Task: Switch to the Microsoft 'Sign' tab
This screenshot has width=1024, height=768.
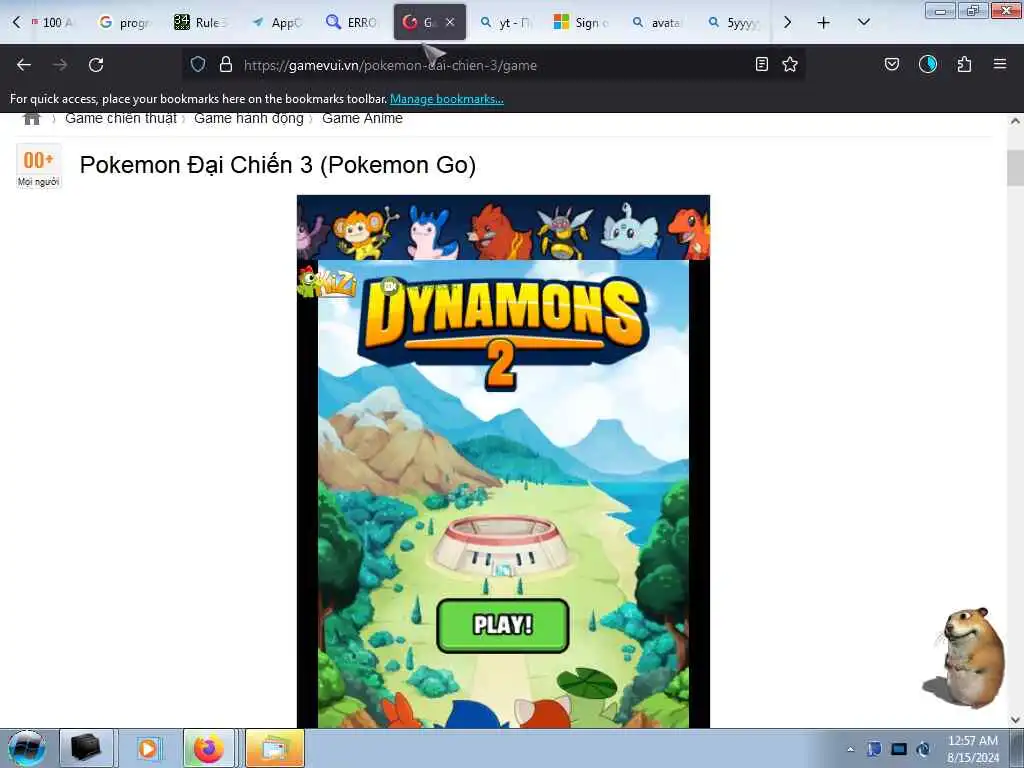Action: click(x=581, y=23)
